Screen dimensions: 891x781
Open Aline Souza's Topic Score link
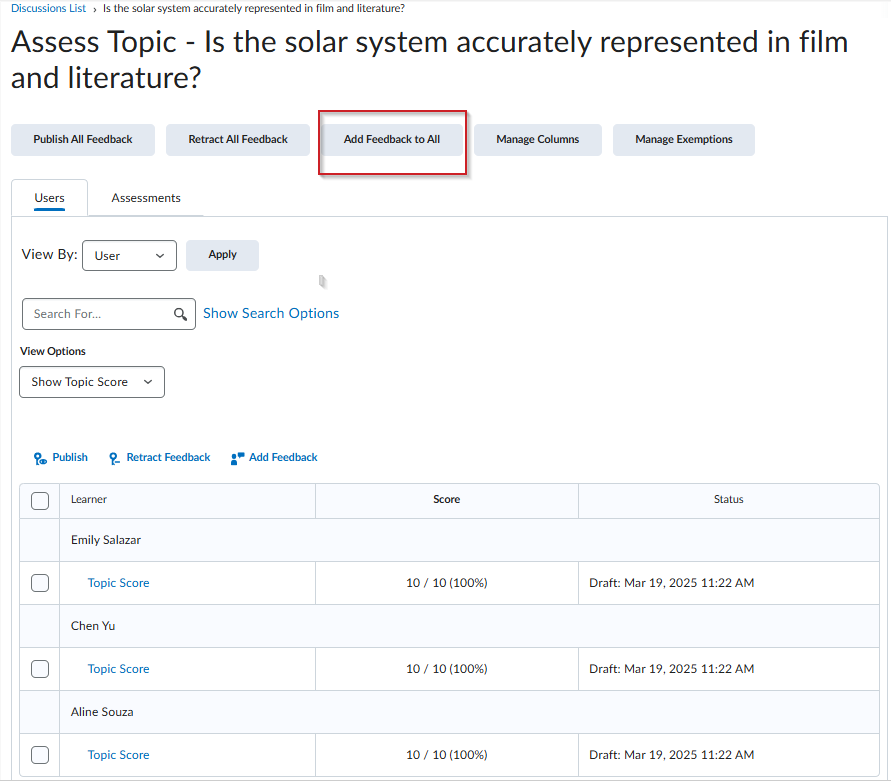(118, 755)
